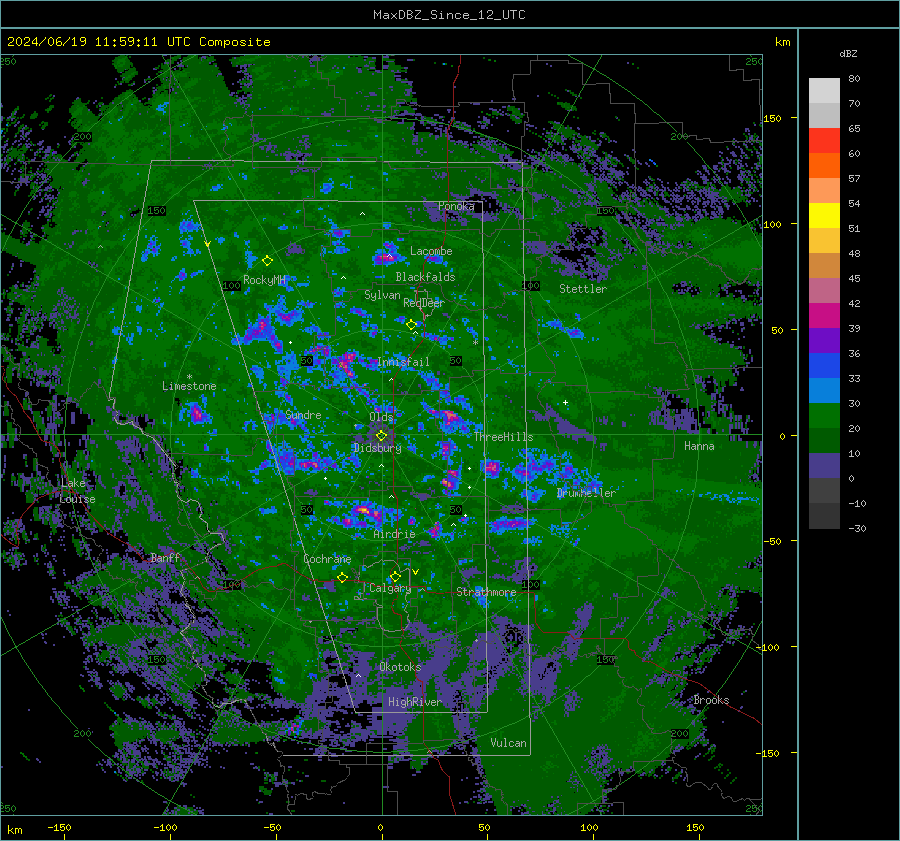
Task: Click the Innisfail label
Action: tap(403, 362)
